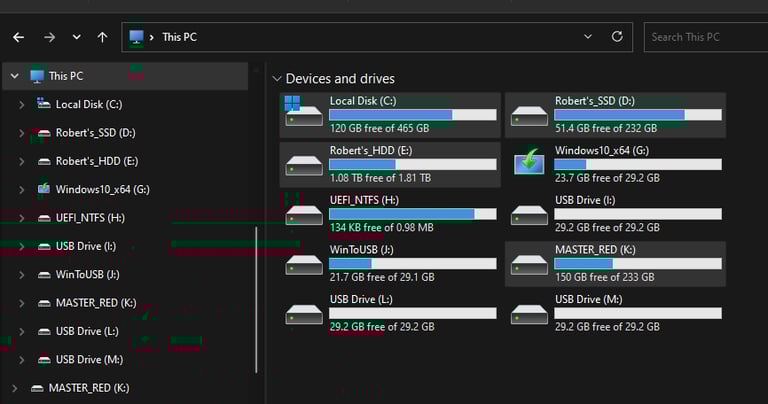
Task: Click WinToUSB (J:) drive icon in main pane
Action: click(x=304, y=265)
